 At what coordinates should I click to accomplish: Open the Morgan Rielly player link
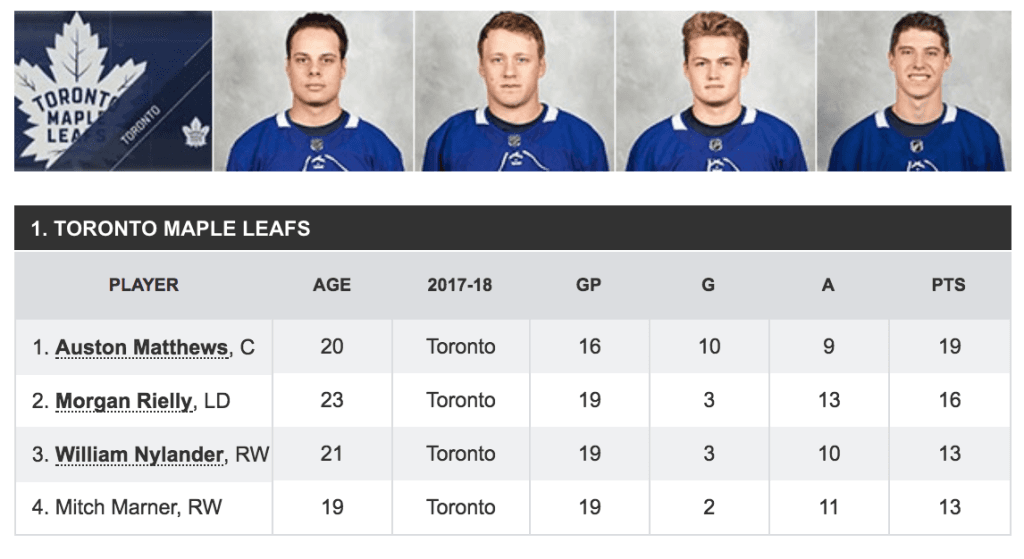123,401
